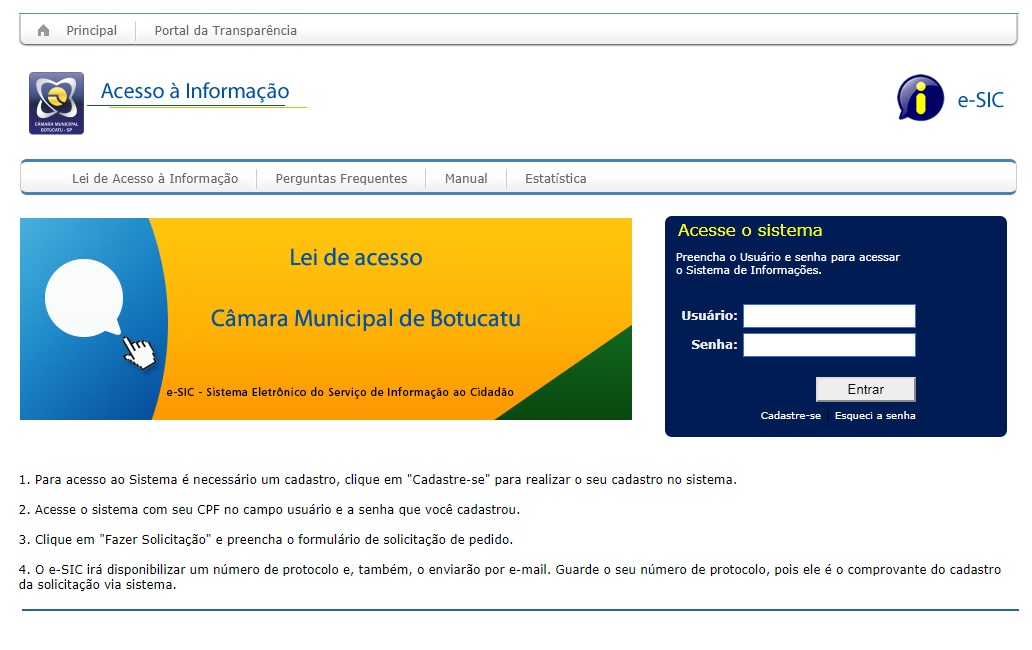Open the "Cadastre-se" registration link
The height and width of the screenshot is (650, 1032).
pyautogui.click(x=790, y=413)
